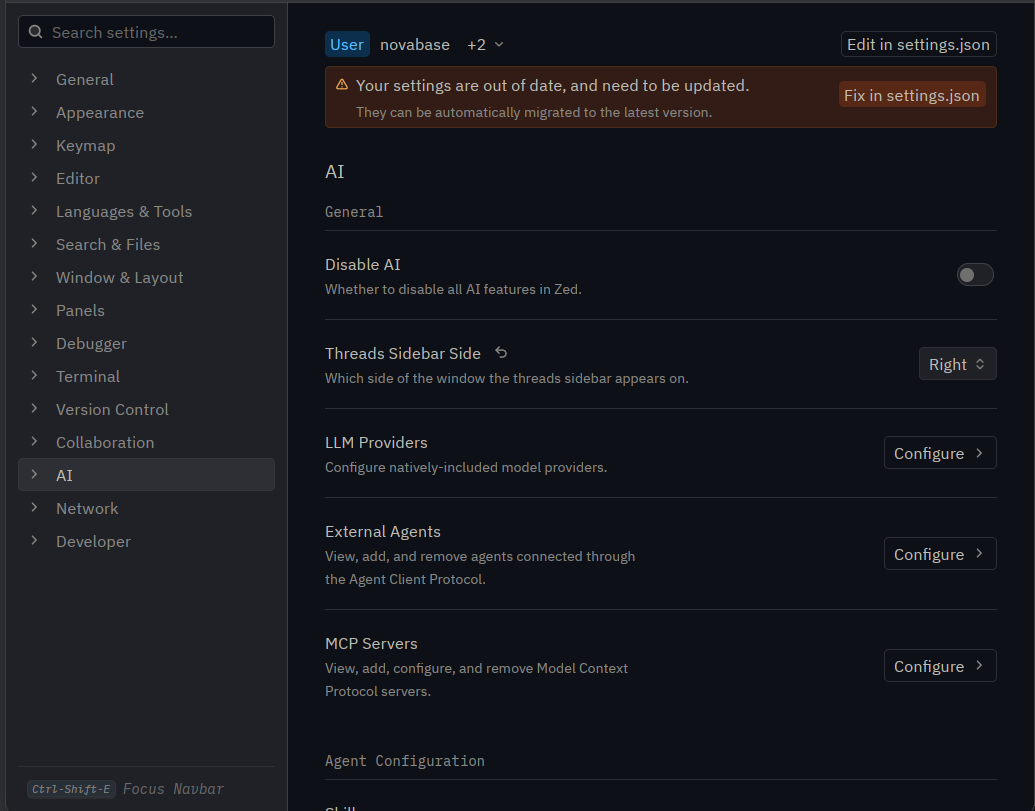Expand the Panels section chevron
The height and width of the screenshot is (811, 1035).
(x=34, y=309)
